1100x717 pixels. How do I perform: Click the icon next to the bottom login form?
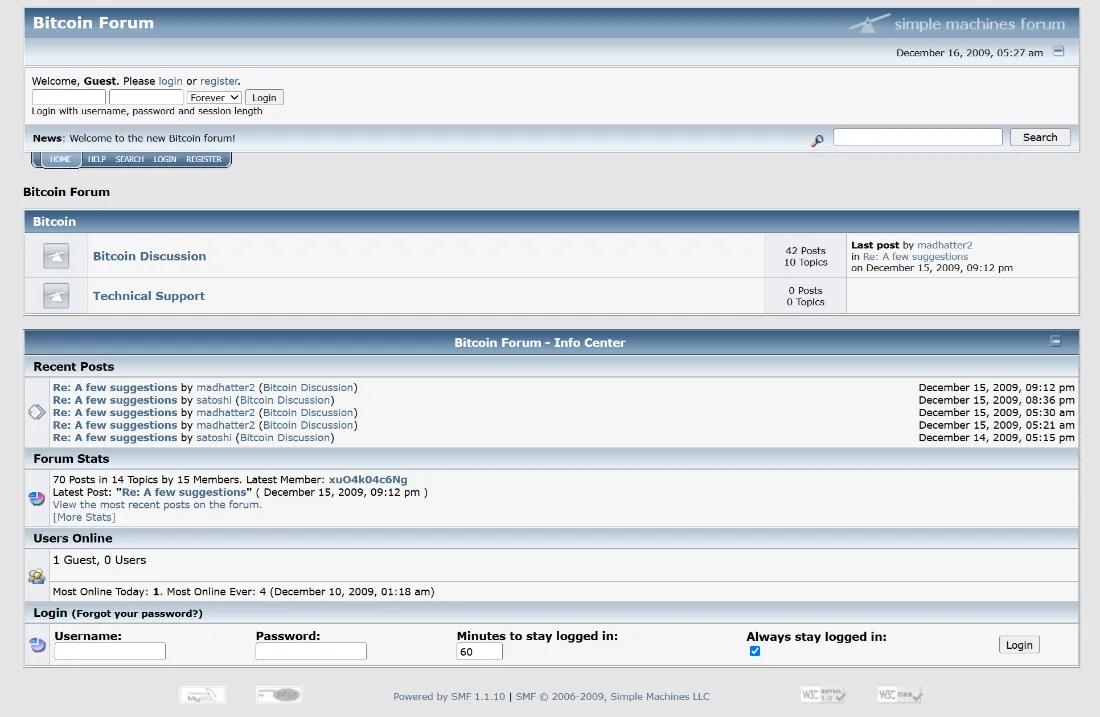click(x=37, y=644)
